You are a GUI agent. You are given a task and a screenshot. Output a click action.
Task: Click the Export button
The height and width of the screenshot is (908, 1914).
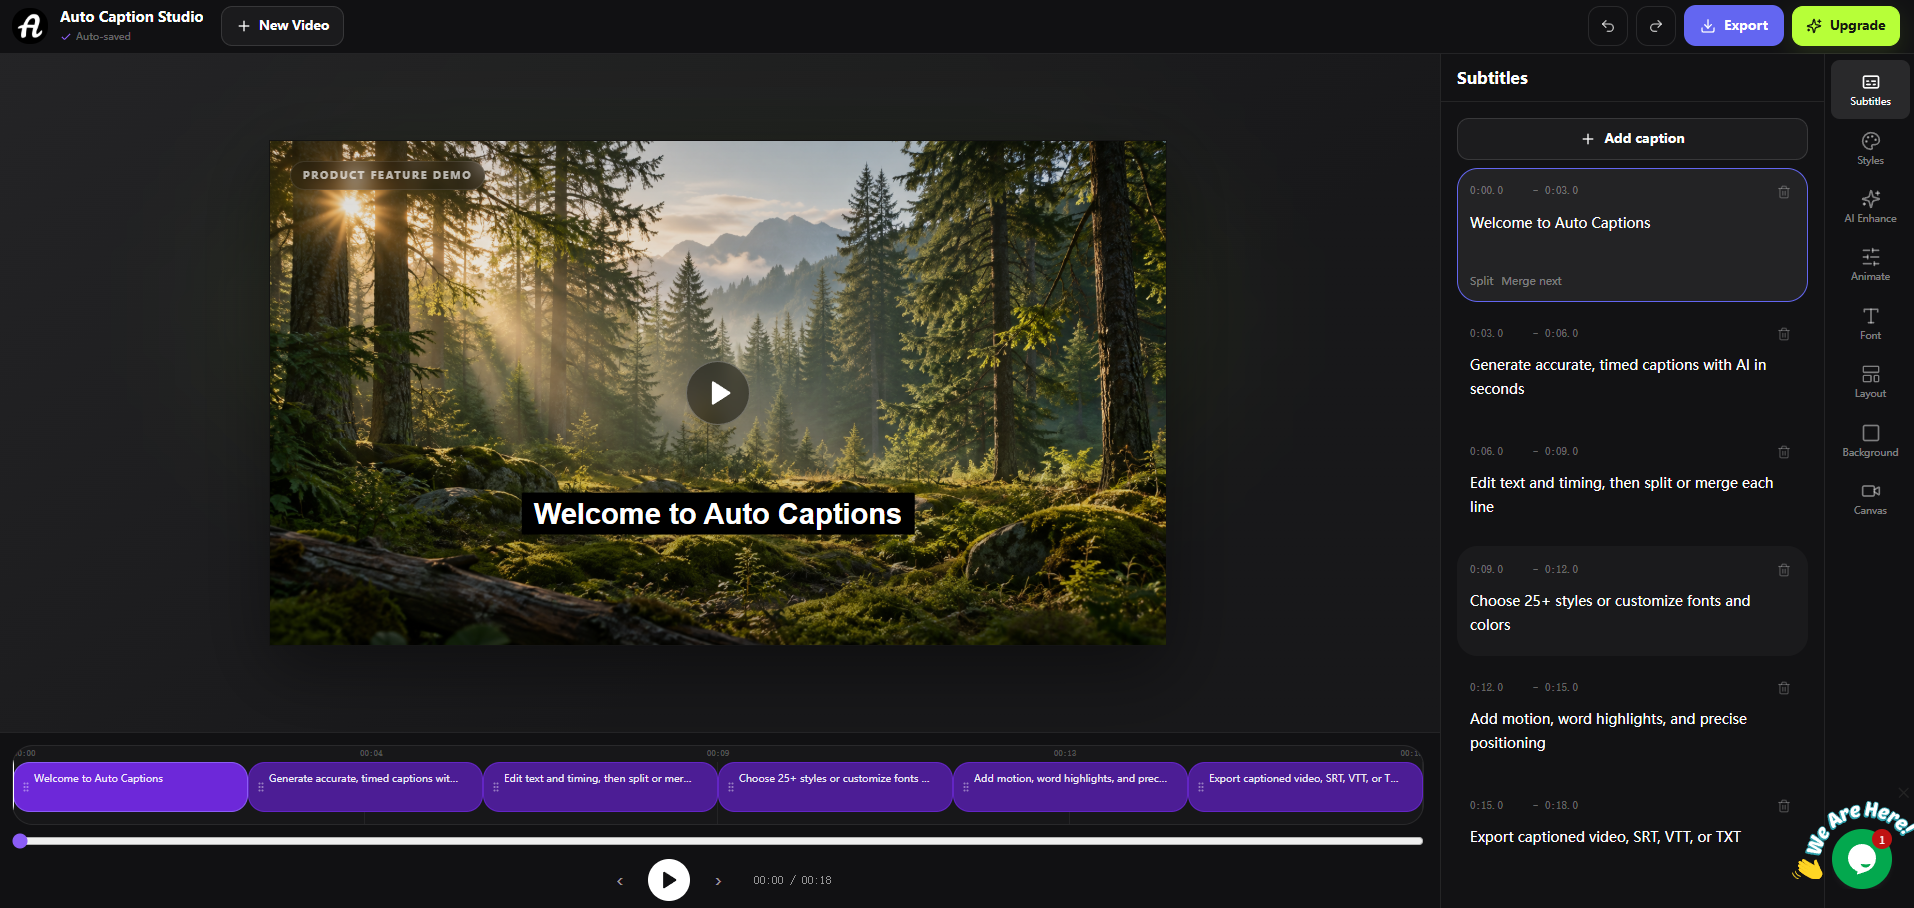tap(1734, 26)
